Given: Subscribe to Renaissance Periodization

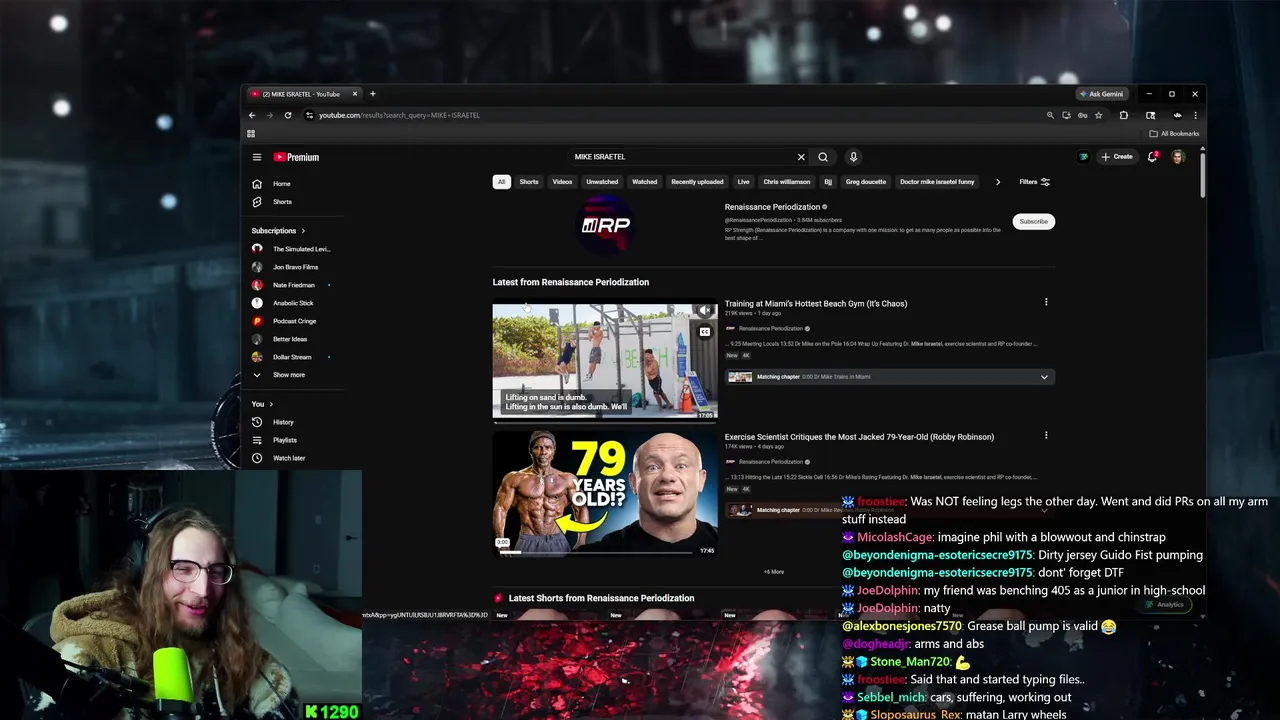Looking at the screenshot, I should coord(1033,221).
